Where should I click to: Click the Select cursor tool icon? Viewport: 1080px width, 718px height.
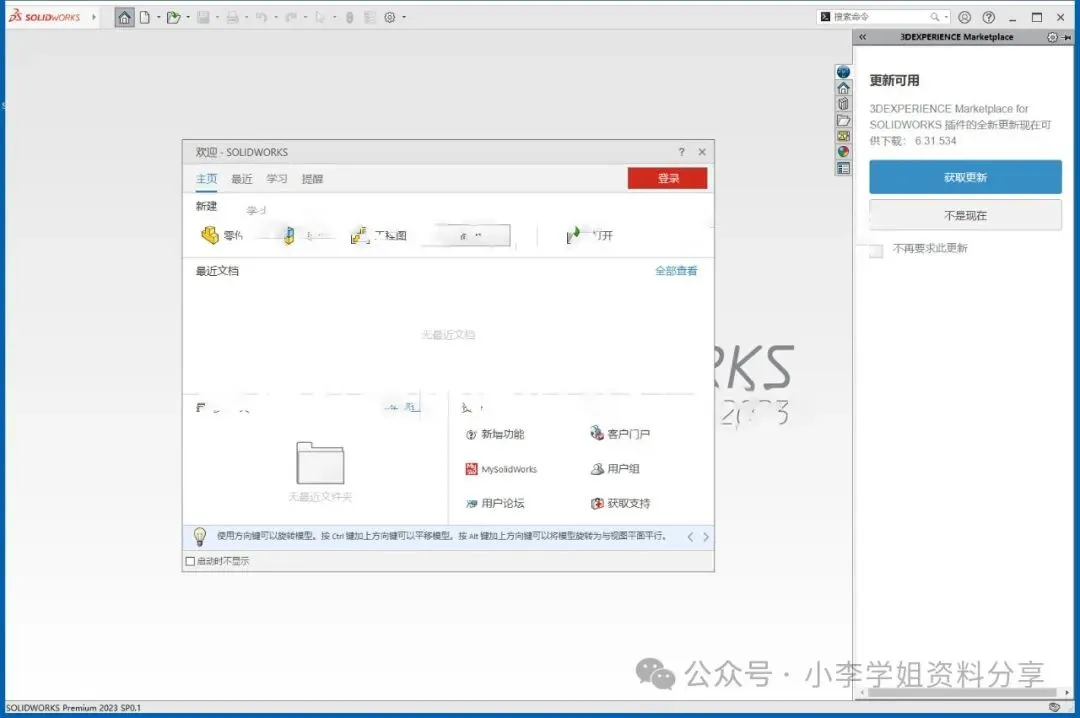tap(320, 17)
